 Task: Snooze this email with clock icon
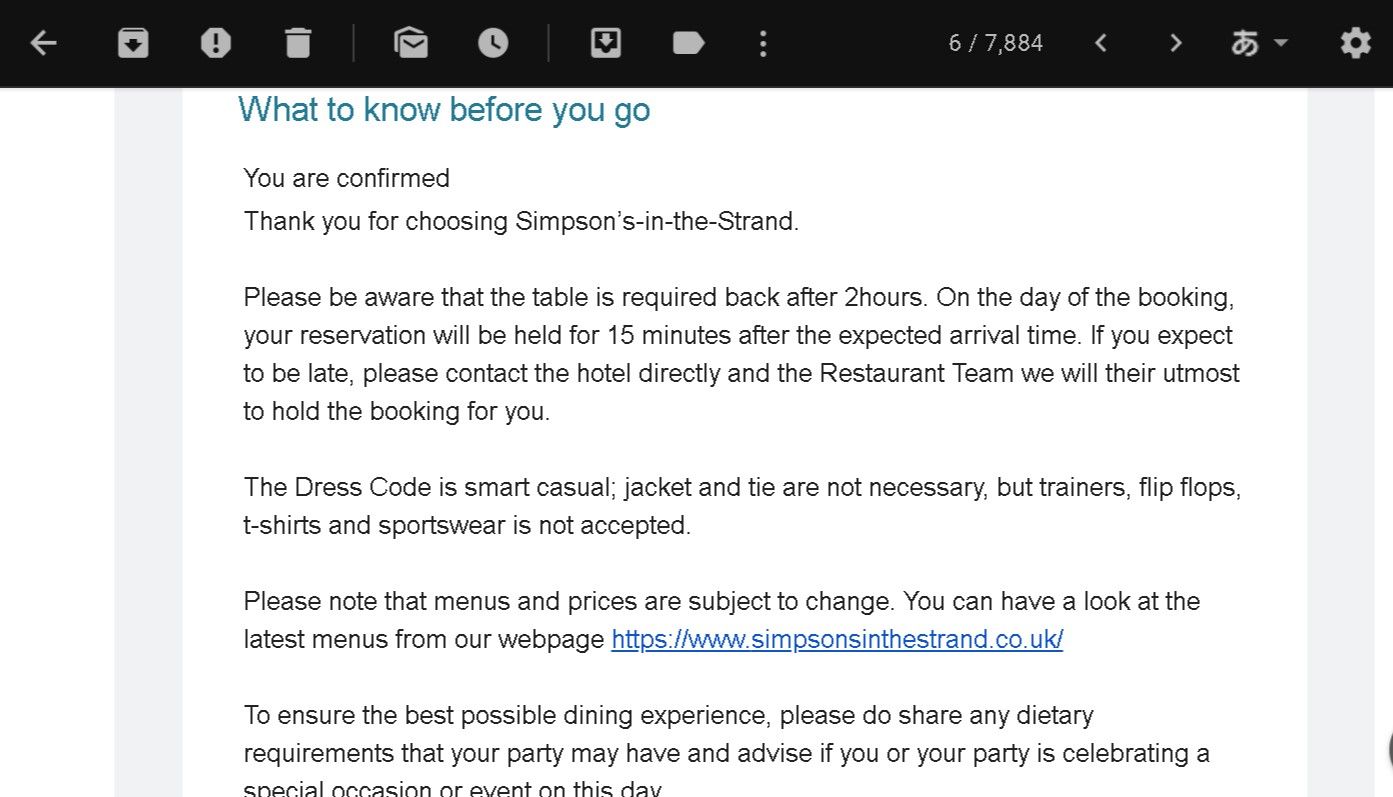tap(493, 43)
